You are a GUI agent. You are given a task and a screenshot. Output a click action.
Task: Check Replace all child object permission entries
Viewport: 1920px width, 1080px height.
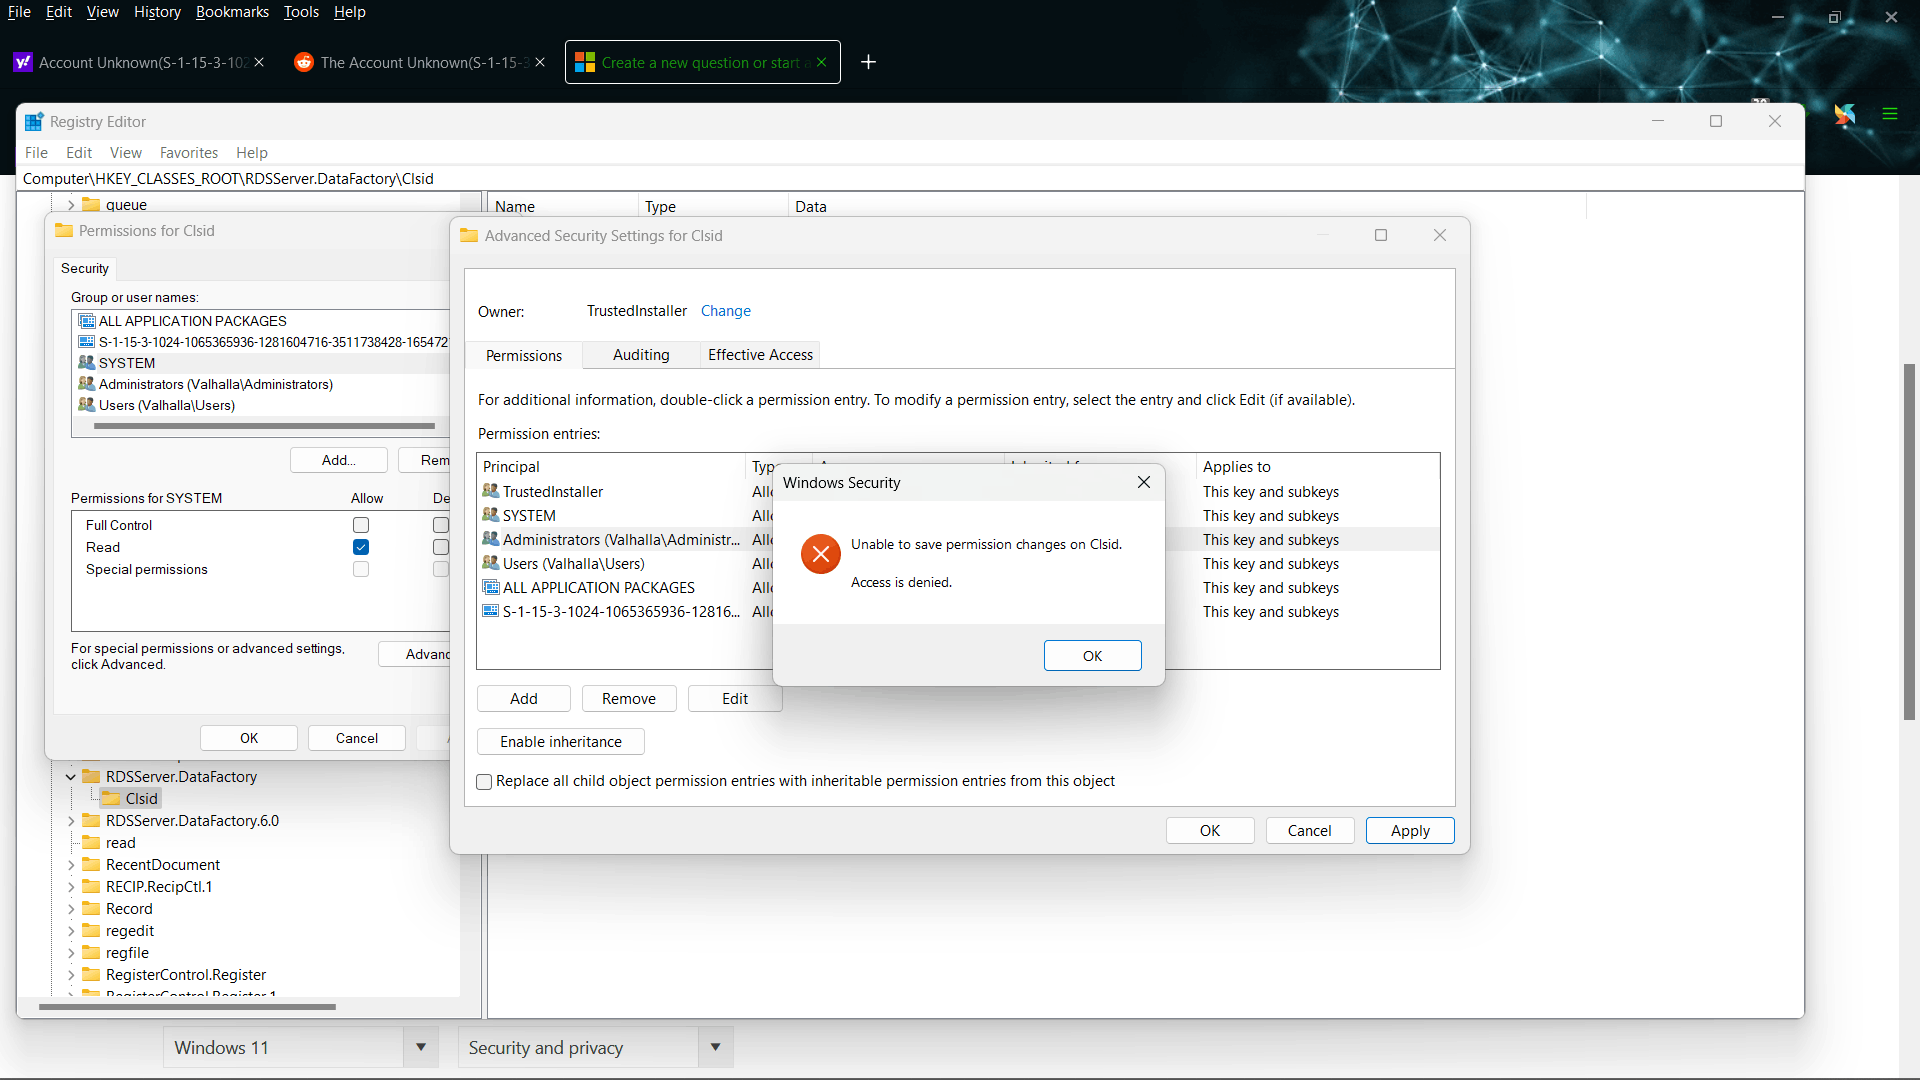point(485,782)
